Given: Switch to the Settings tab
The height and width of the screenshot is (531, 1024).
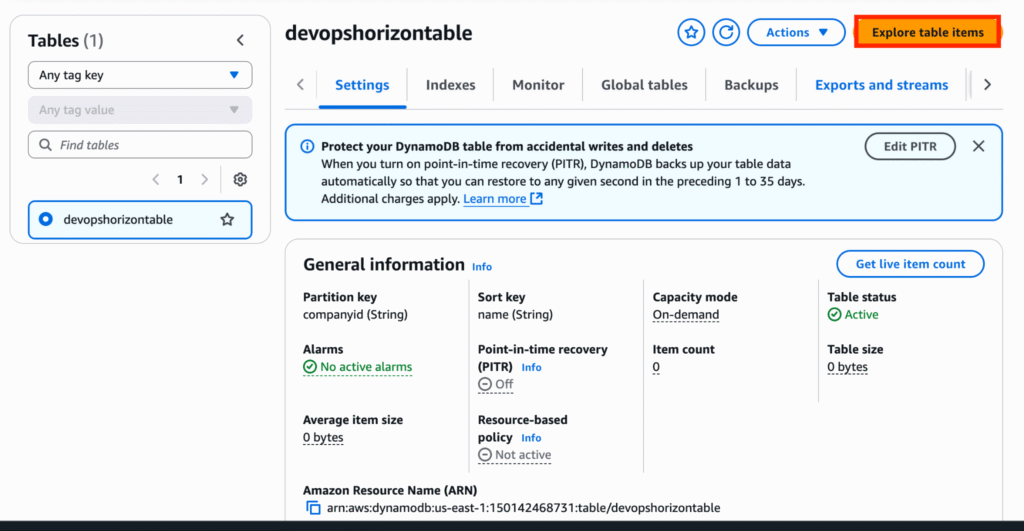Looking at the screenshot, I should pyautogui.click(x=362, y=85).
